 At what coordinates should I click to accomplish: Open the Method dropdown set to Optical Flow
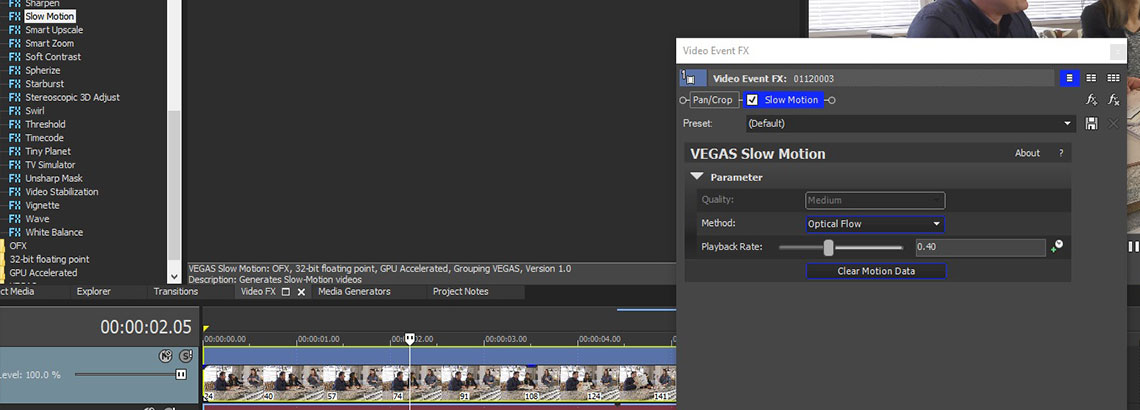[875, 224]
